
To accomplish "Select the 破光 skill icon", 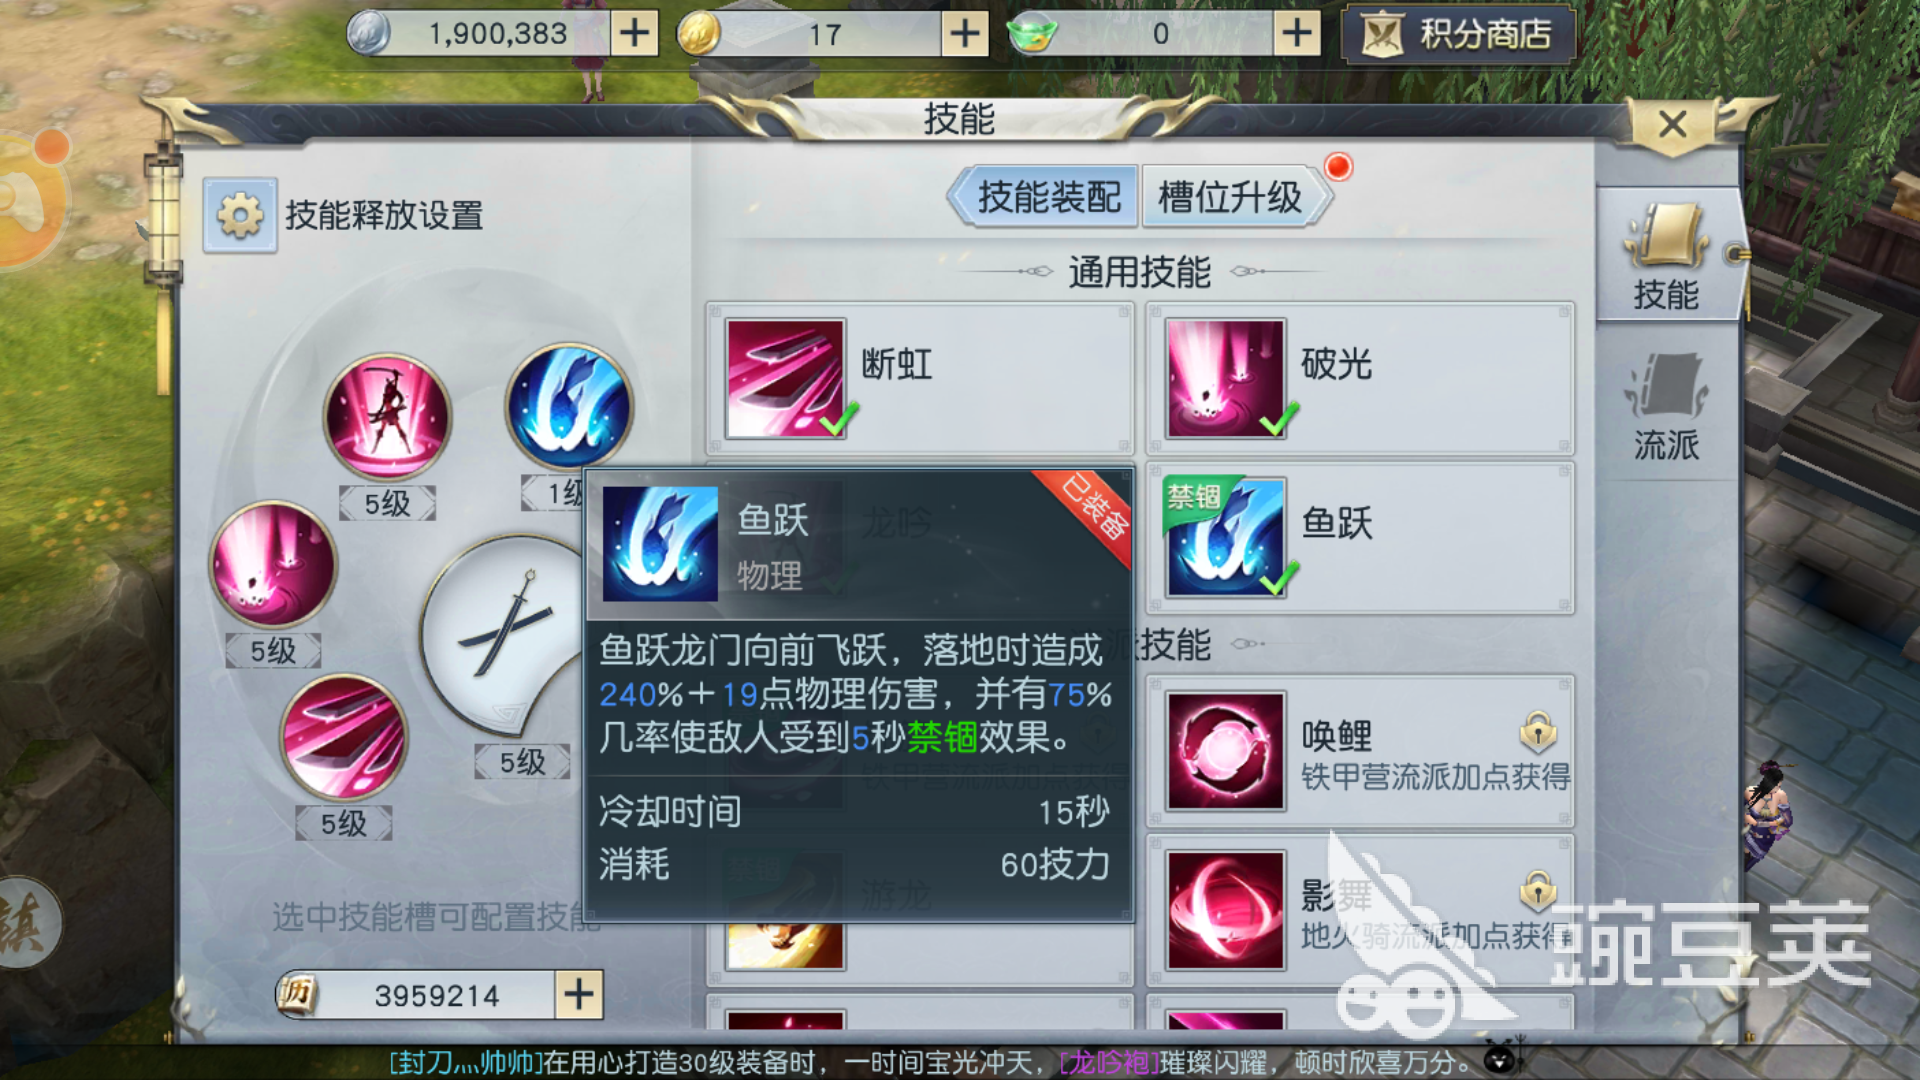I will pyautogui.click(x=1226, y=379).
